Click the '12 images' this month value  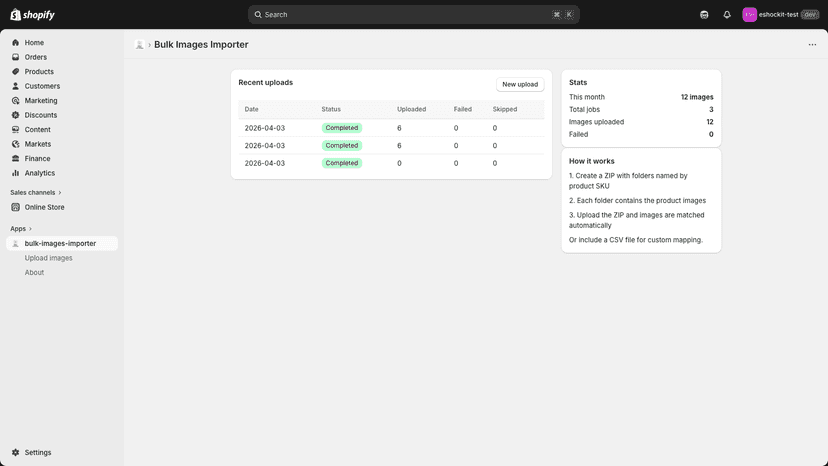pyautogui.click(x=697, y=97)
